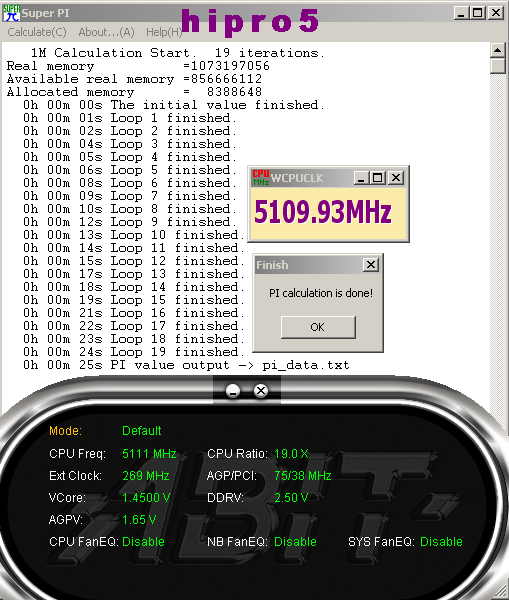Open the Help(H) menu
Viewport: 509px width, 600px height.
tap(164, 32)
